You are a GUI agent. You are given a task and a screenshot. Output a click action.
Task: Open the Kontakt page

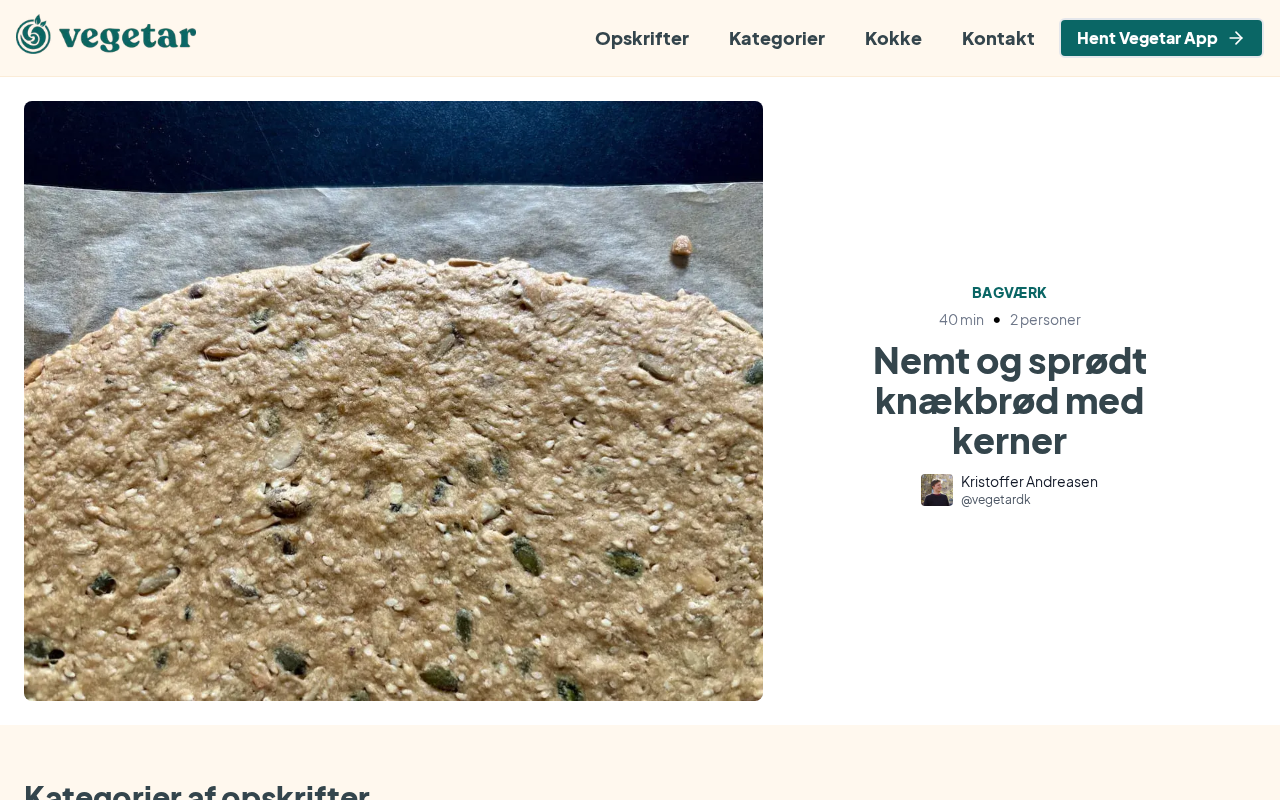(998, 38)
